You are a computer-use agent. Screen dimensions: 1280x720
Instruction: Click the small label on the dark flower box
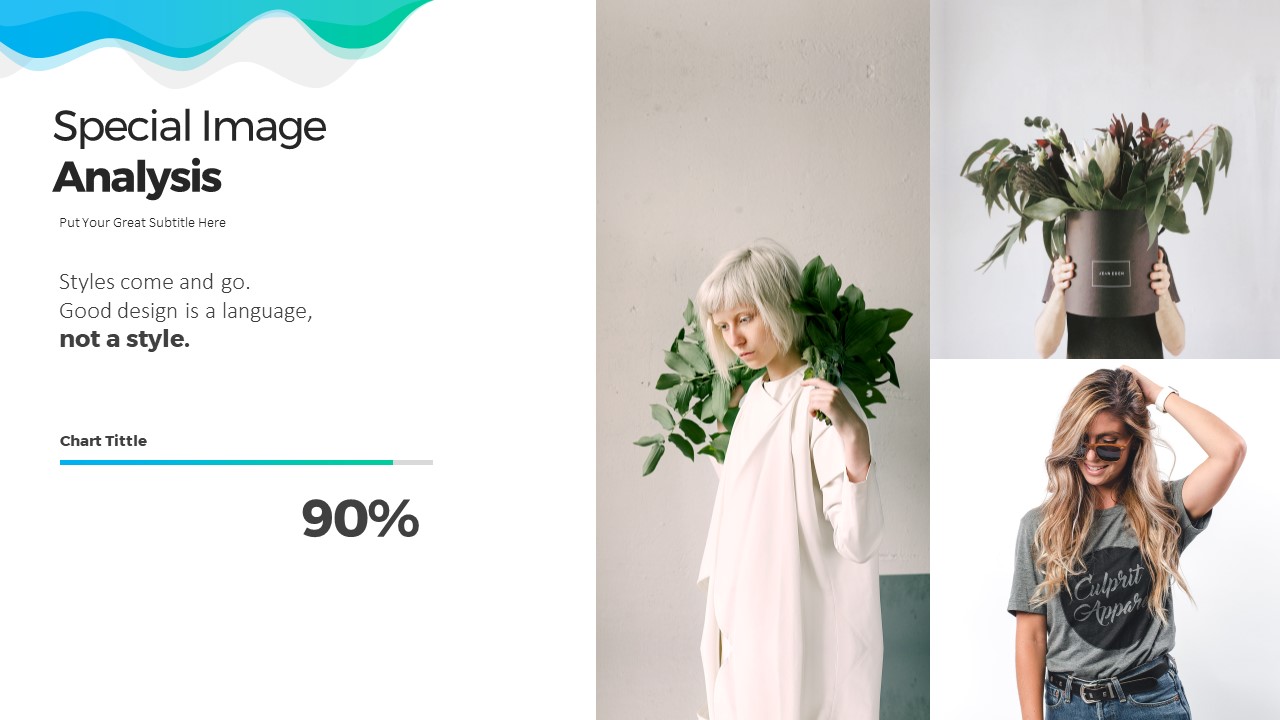[x=1111, y=273]
